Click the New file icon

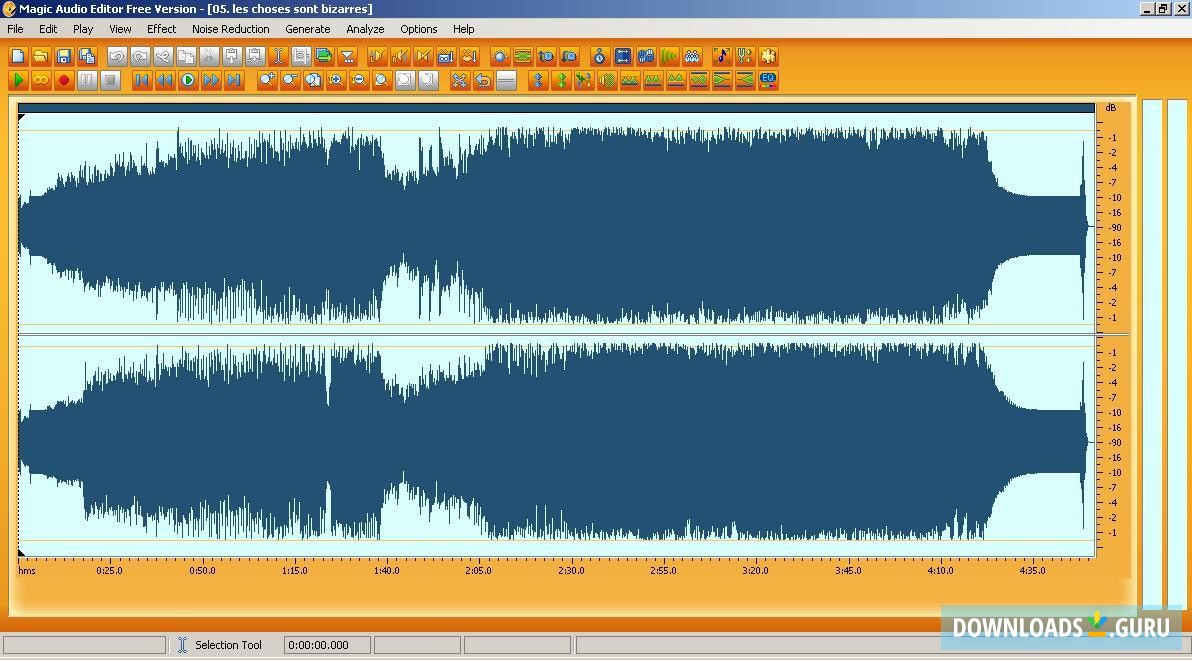[x=18, y=57]
